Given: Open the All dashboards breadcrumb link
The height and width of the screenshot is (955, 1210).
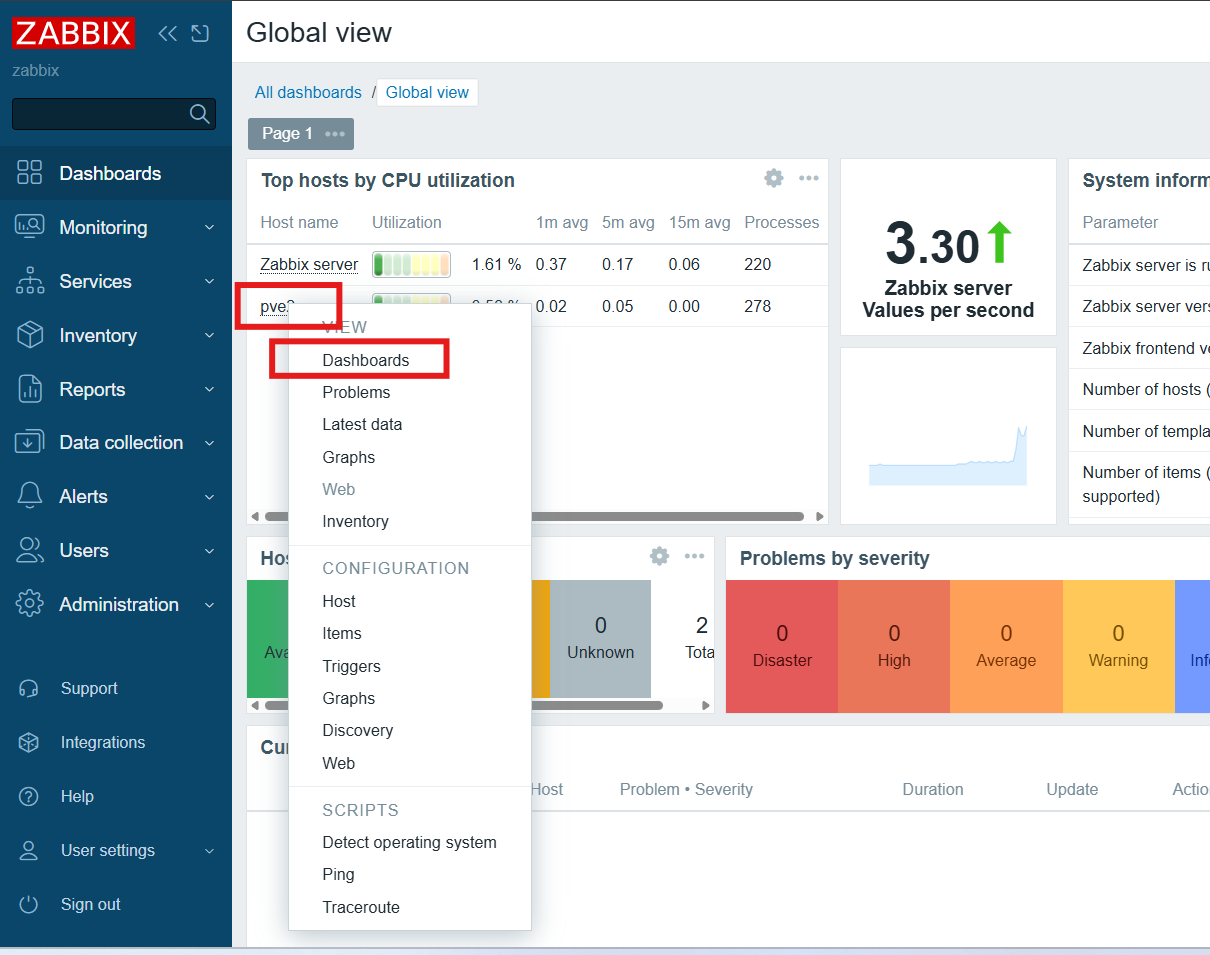Looking at the screenshot, I should 308,92.
